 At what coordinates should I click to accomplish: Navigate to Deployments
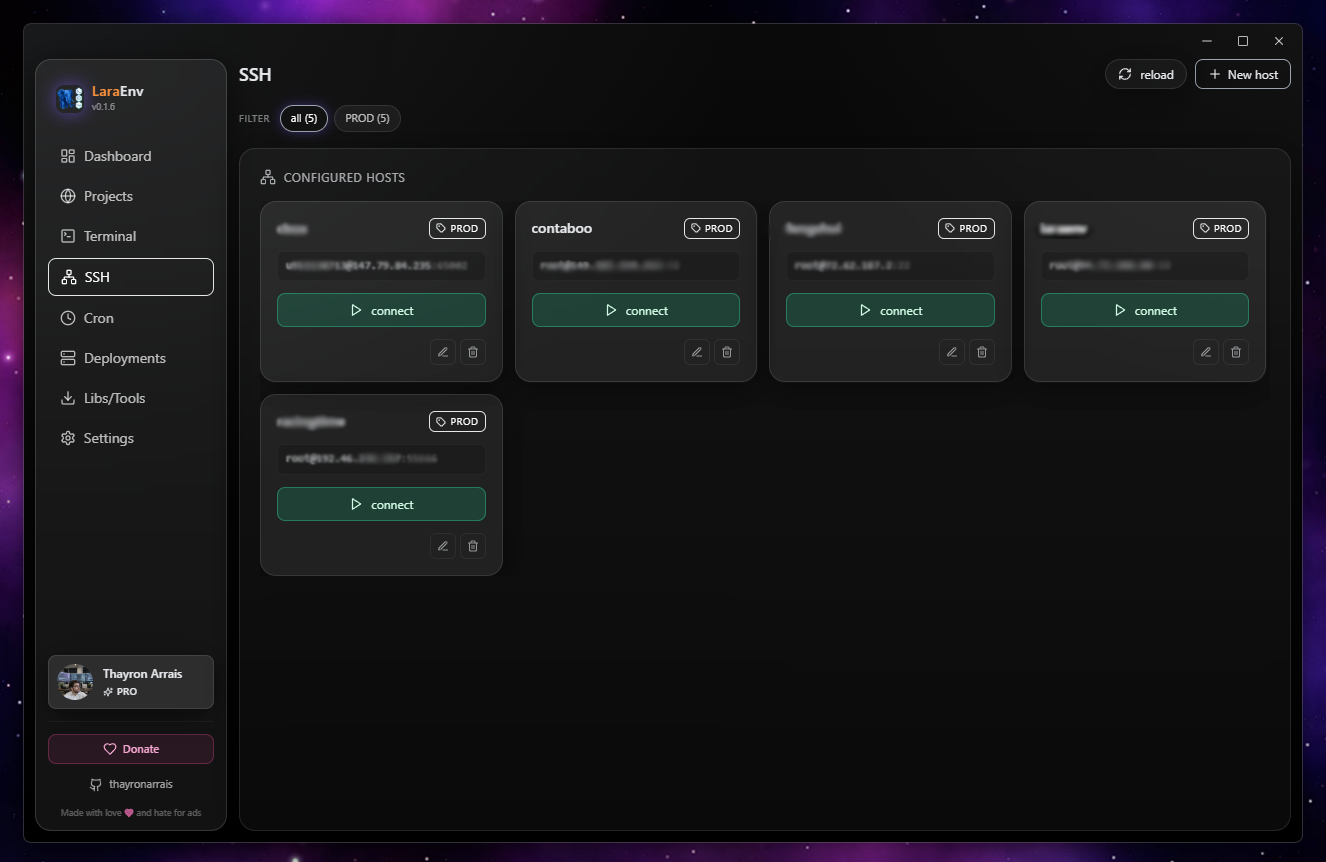point(131,358)
